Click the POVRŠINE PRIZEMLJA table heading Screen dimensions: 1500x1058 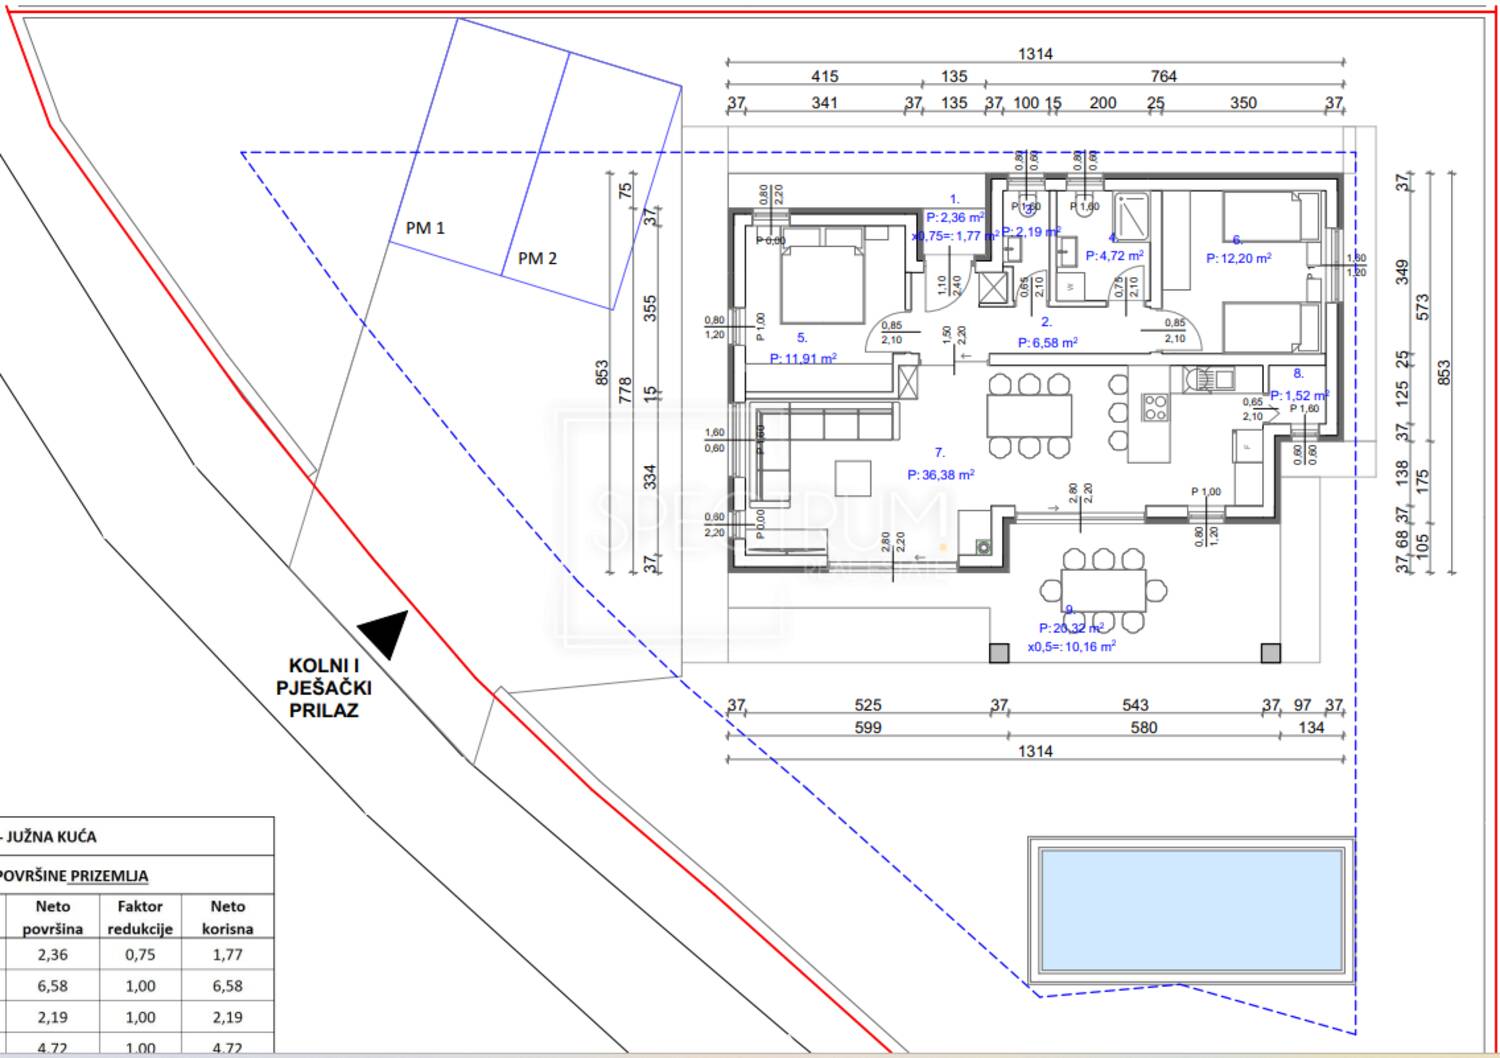(x=75, y=876)
